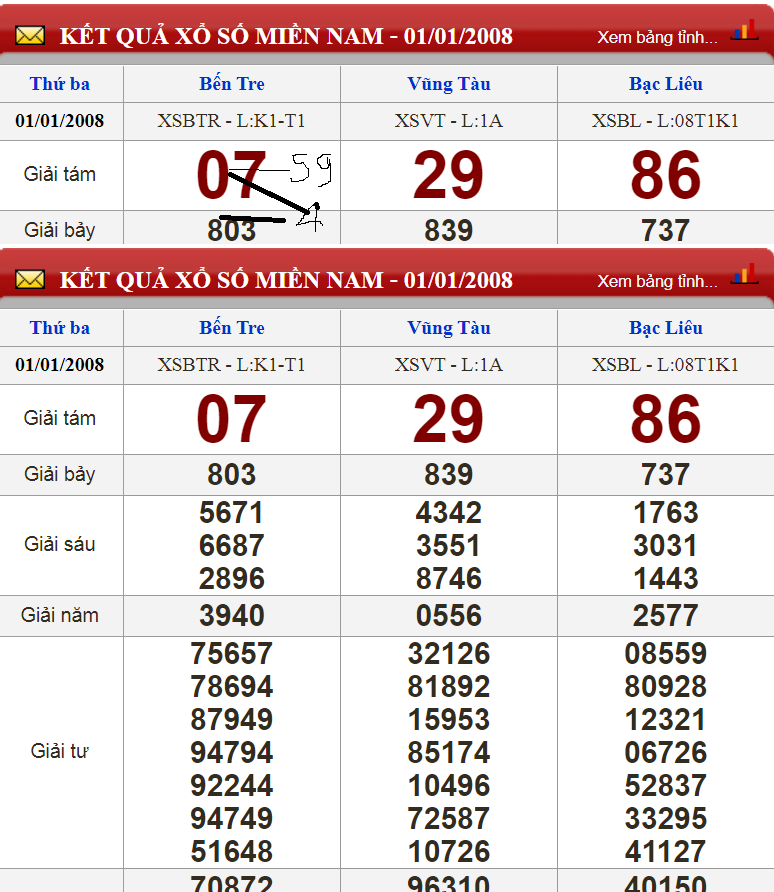Click Giải tư number 32126
The image size is (774, 892).
(449, 654)
